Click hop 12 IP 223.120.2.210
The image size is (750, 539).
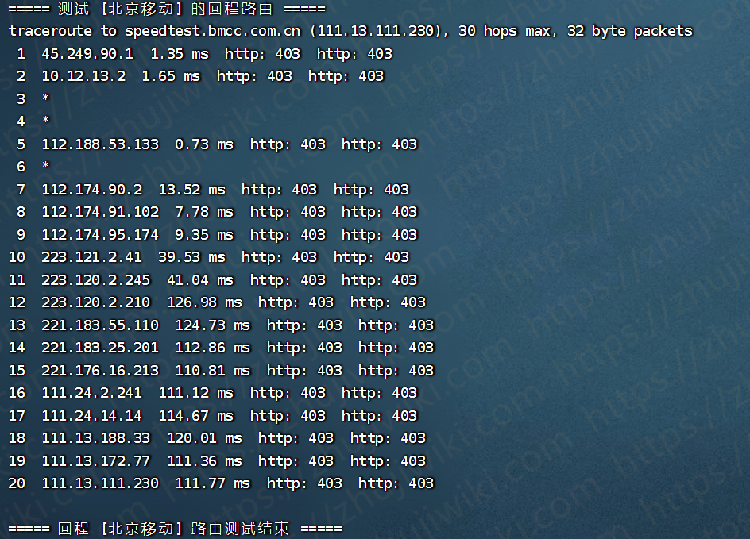(96, 302)
